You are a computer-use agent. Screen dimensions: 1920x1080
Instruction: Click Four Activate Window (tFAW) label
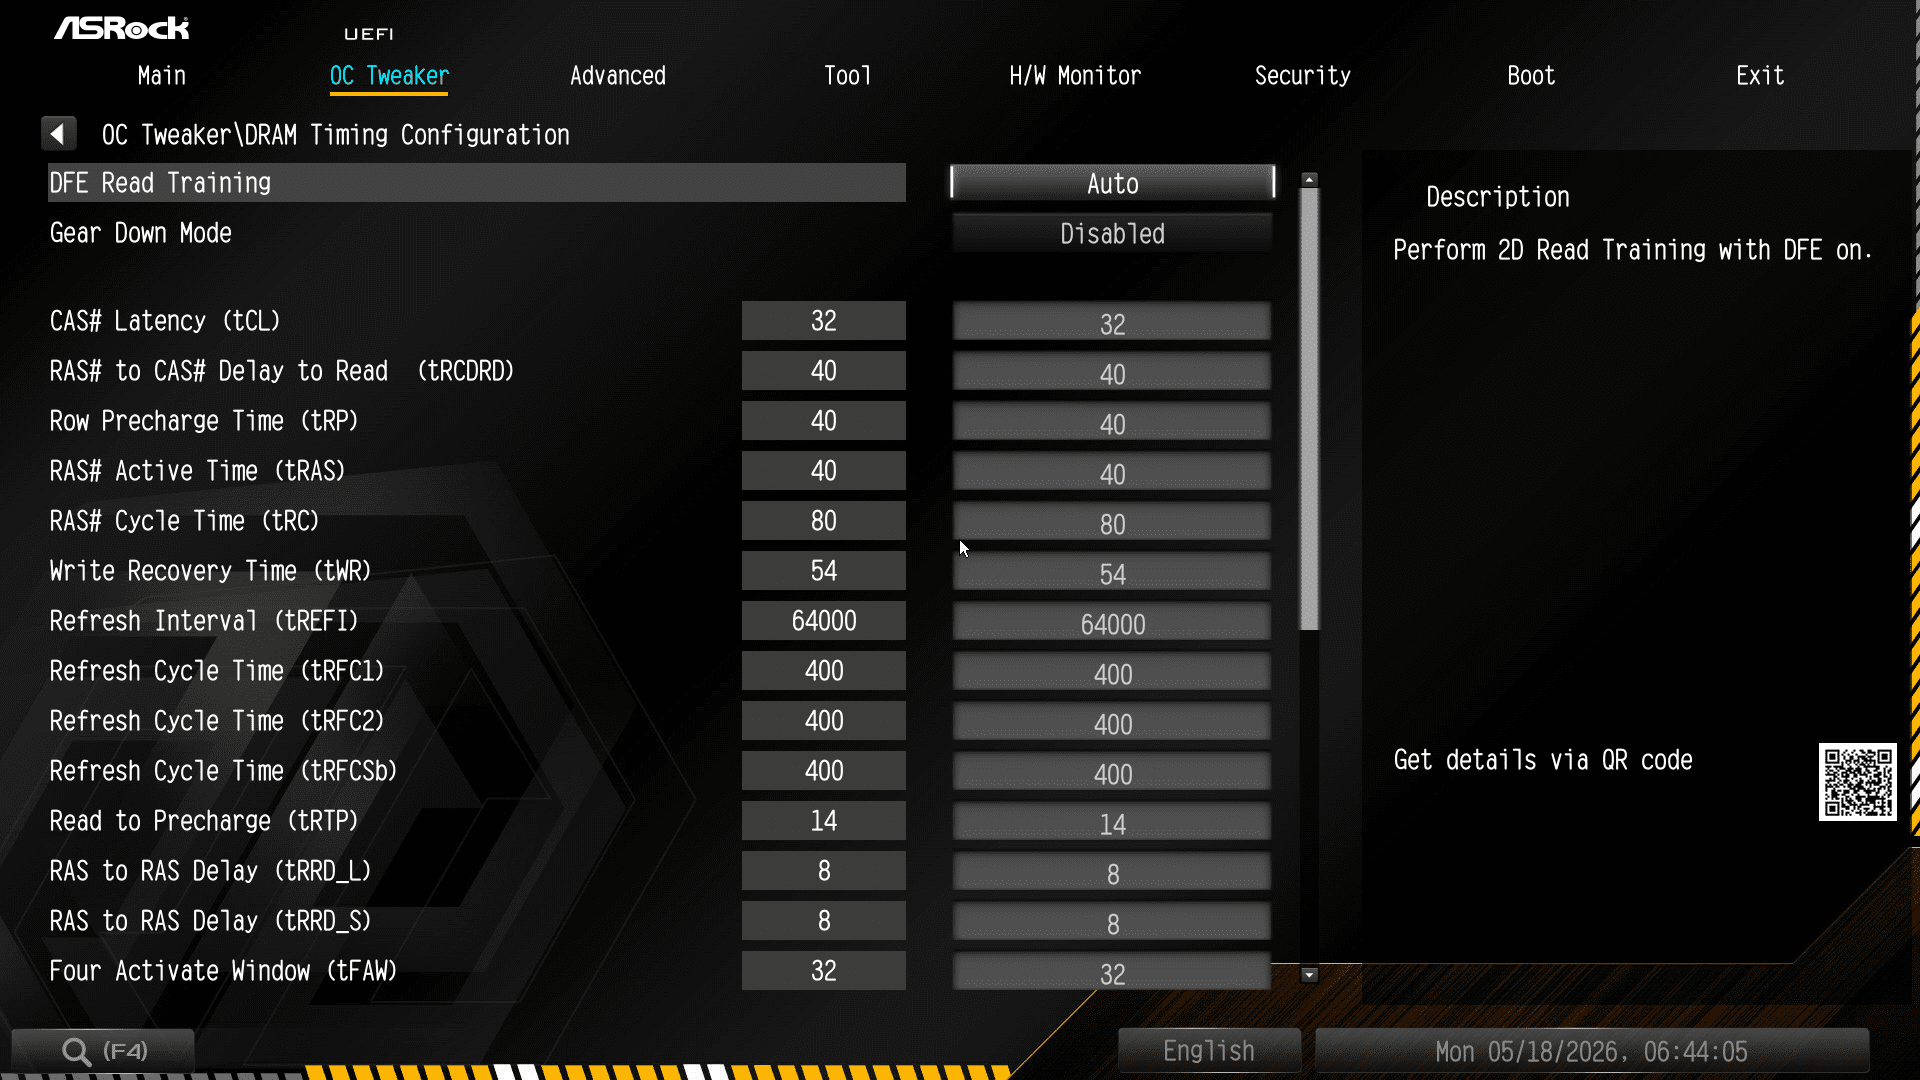[x=224, y=971]
